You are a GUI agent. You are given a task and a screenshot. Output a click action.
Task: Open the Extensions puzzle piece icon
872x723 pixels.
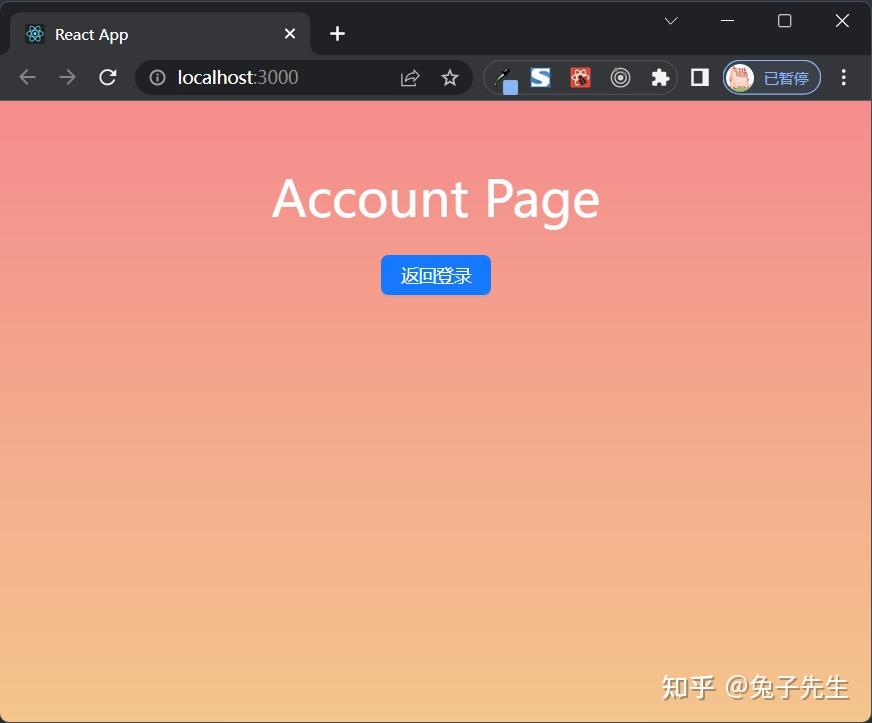tap(659, 77)
